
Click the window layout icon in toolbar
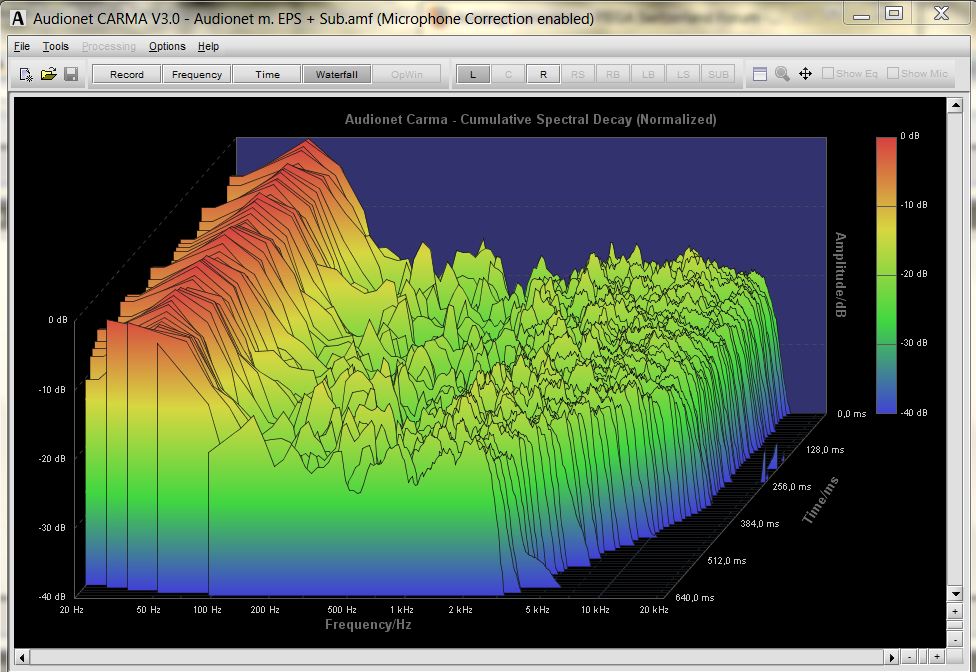[x=760, y=74]
